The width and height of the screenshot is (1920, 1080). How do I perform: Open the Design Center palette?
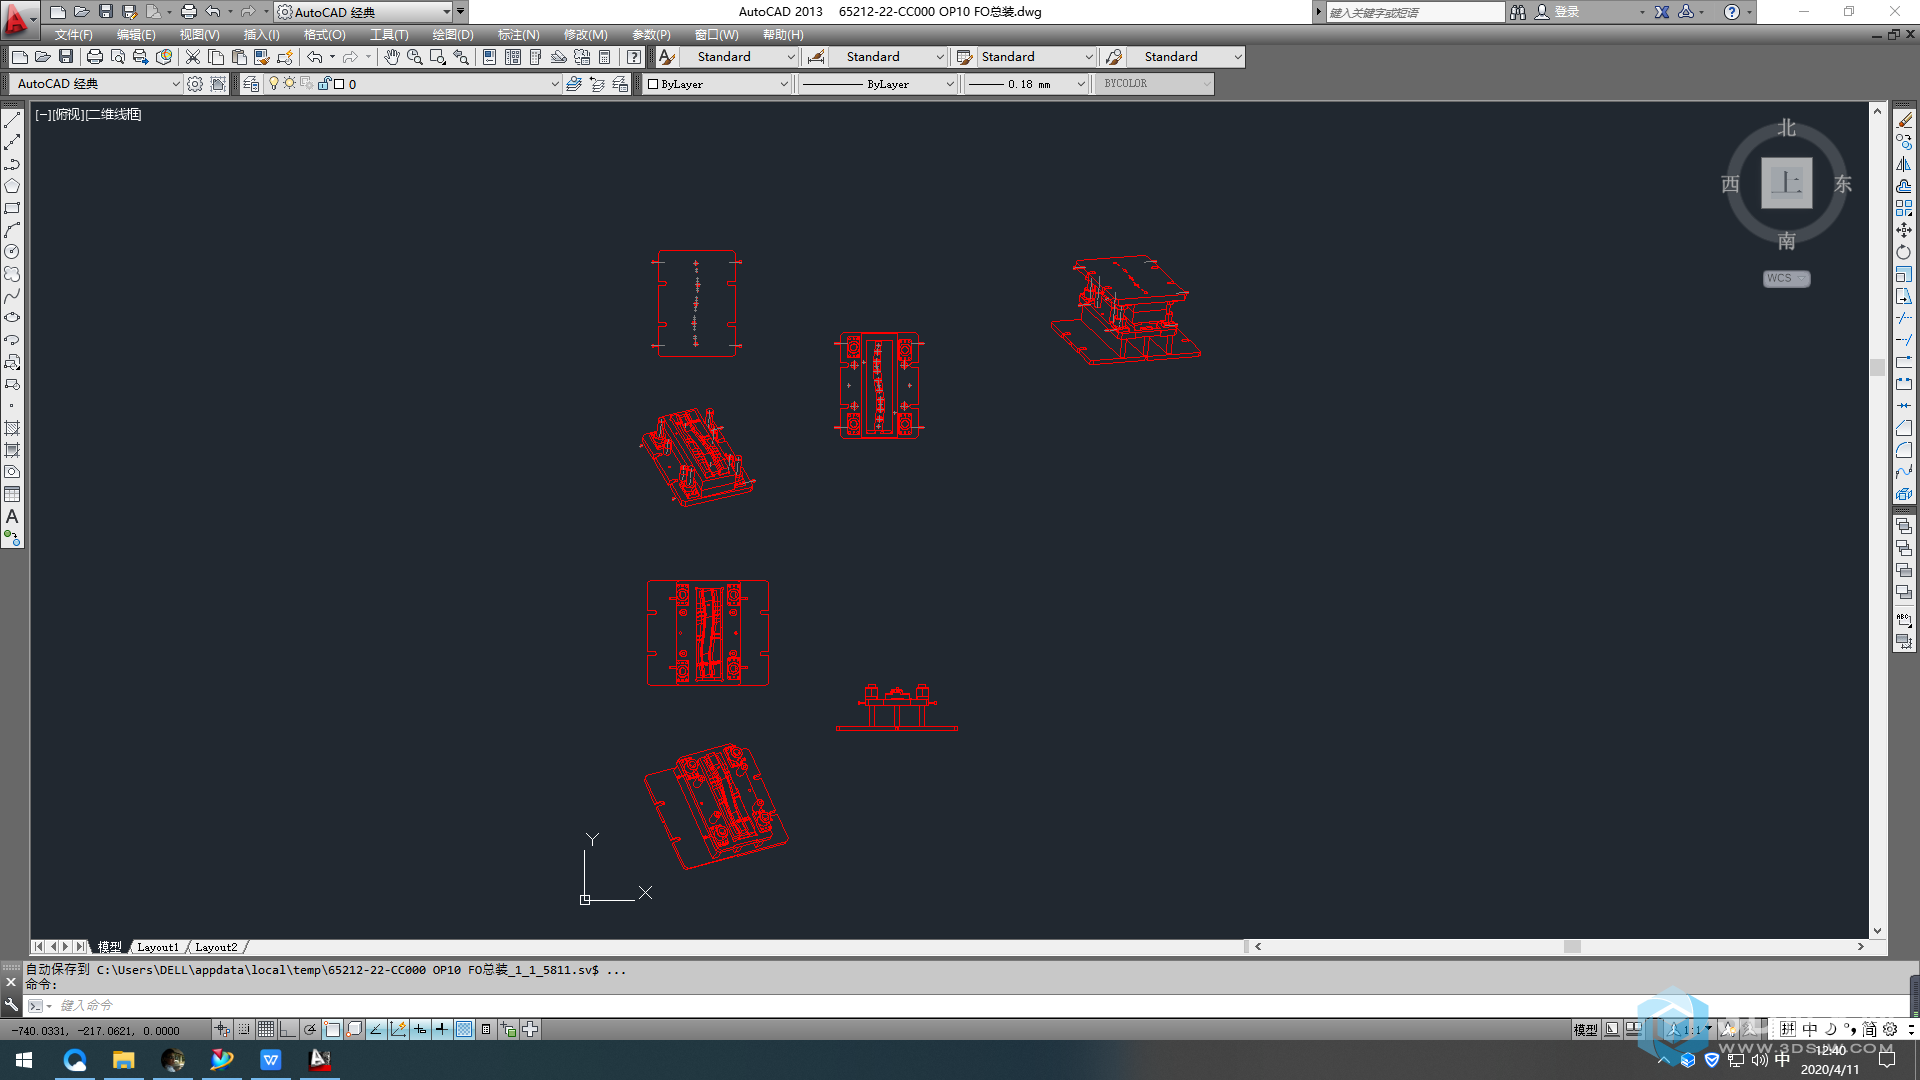click(513, 57)
